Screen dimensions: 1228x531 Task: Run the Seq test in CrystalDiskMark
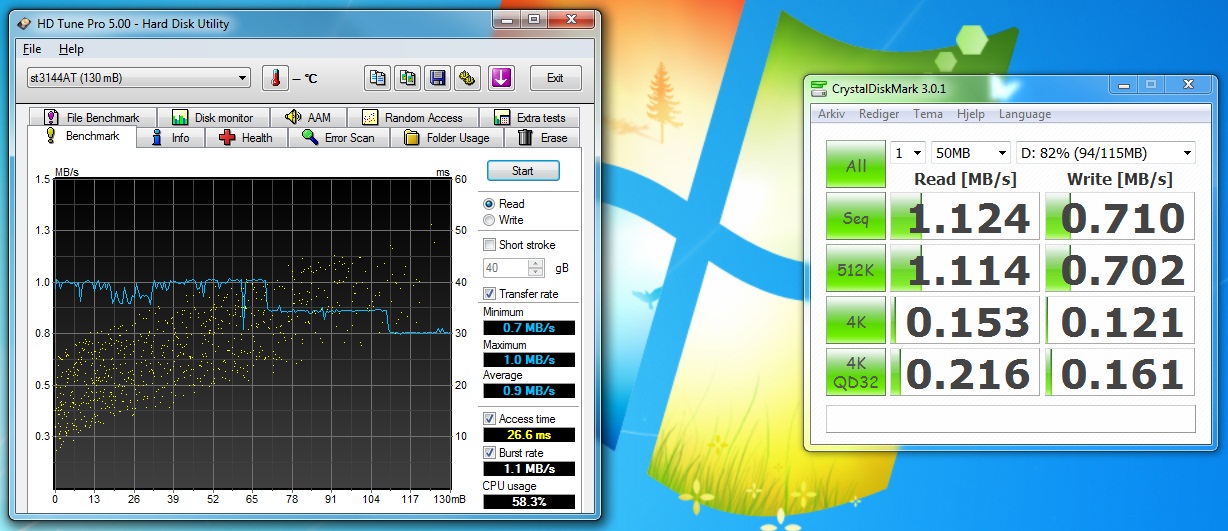[x=856, y=217]
